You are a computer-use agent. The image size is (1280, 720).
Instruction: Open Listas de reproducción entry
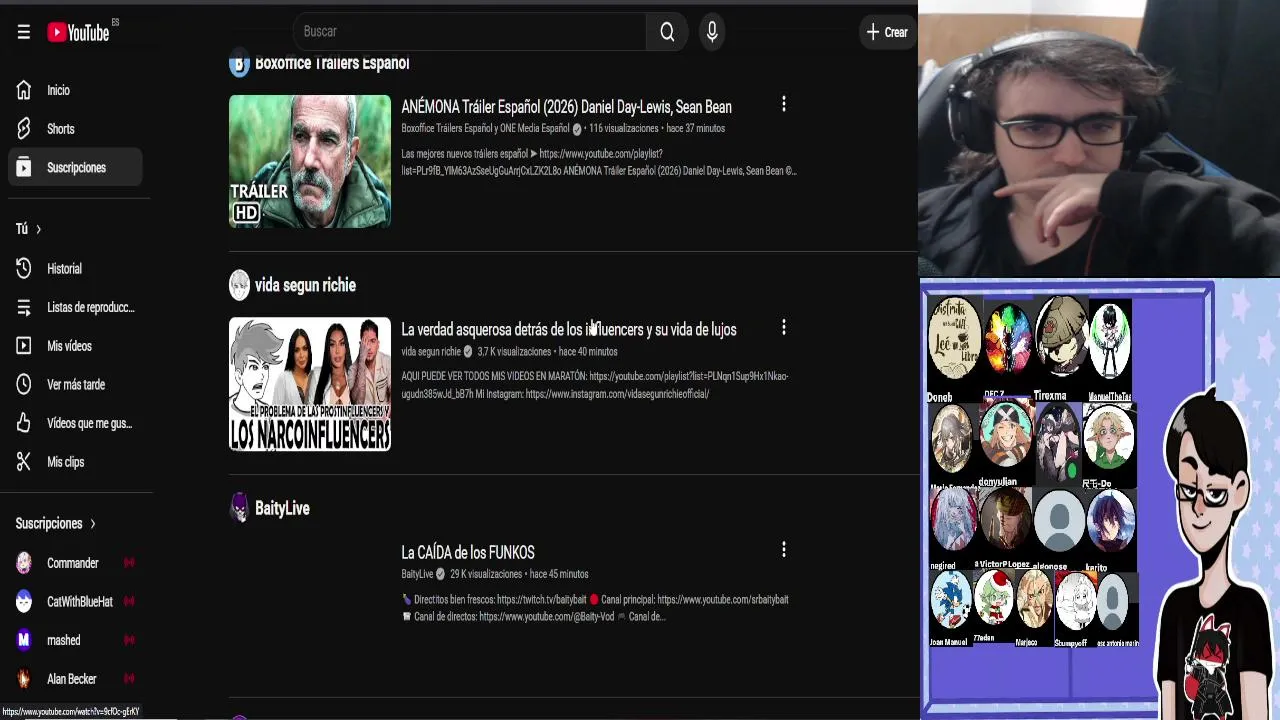(76, 307)
